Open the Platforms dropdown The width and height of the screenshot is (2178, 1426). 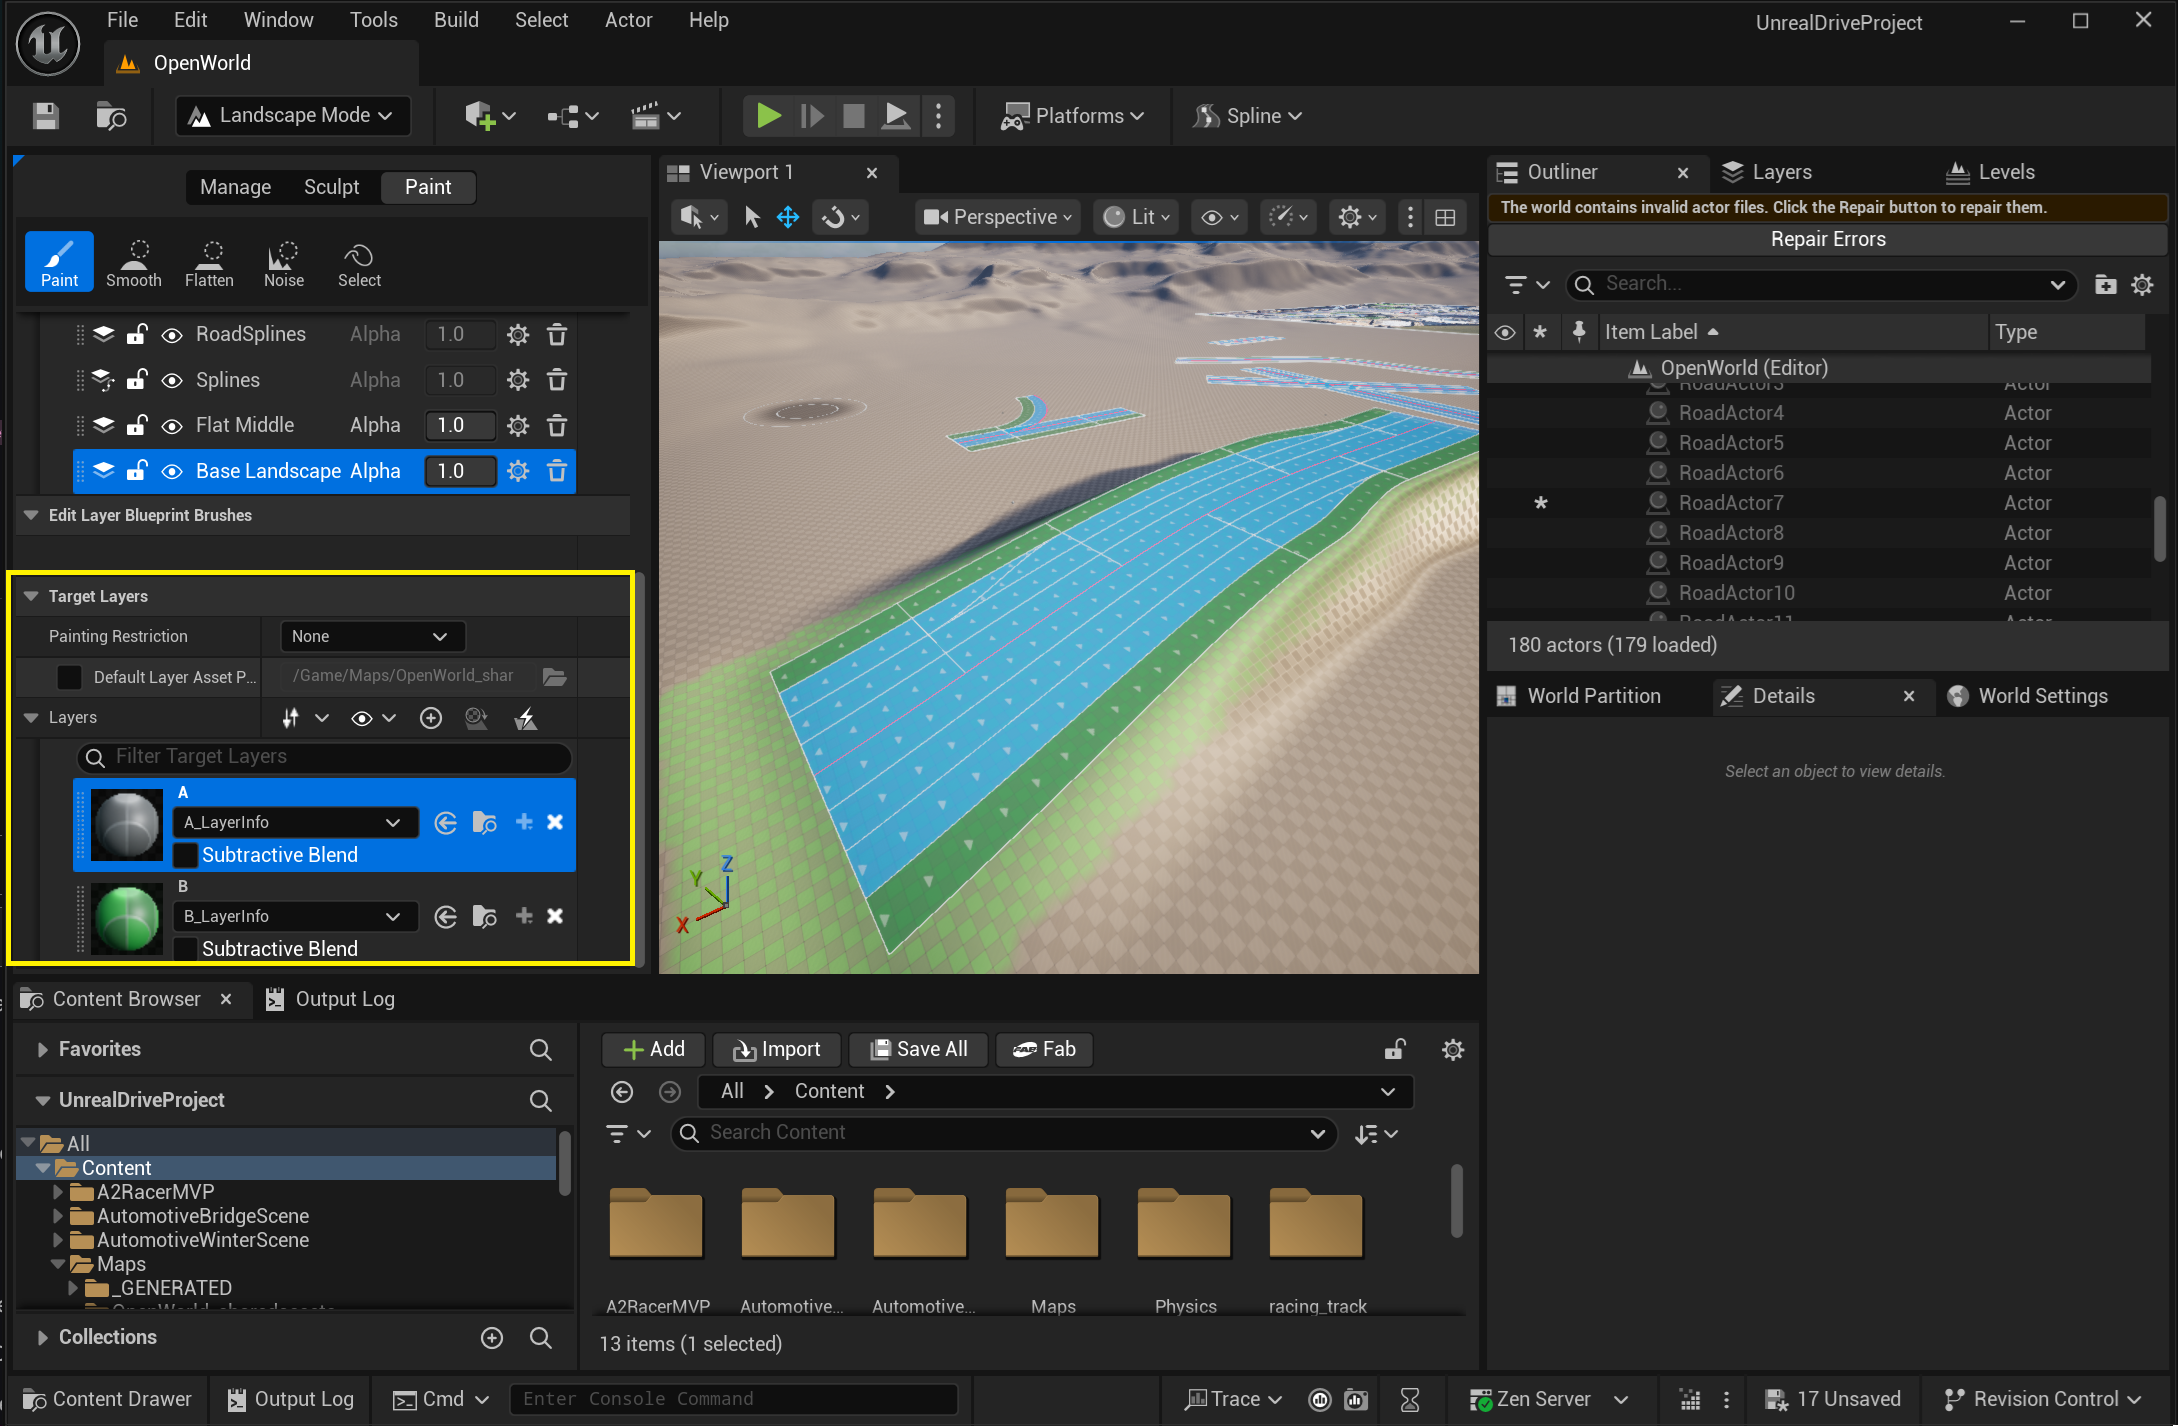1073,116
